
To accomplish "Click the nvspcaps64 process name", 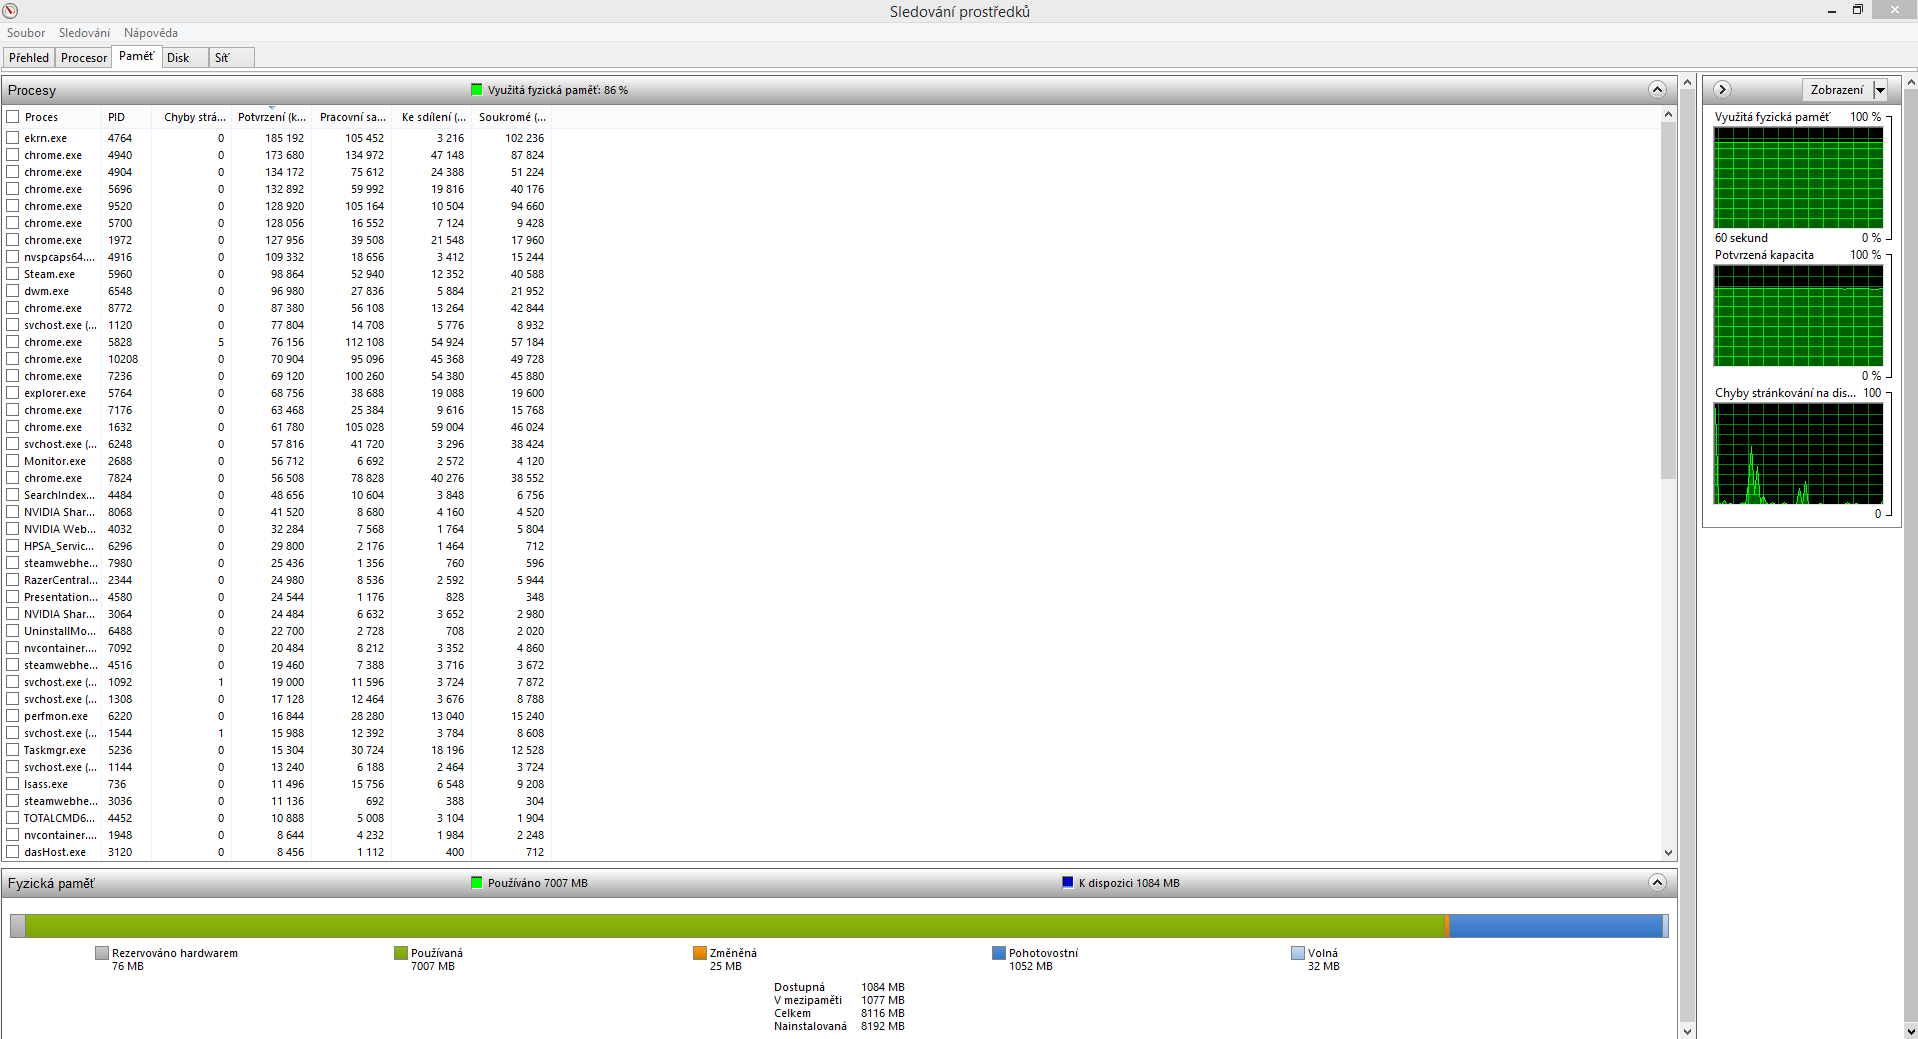I will (x=60, y=257).
